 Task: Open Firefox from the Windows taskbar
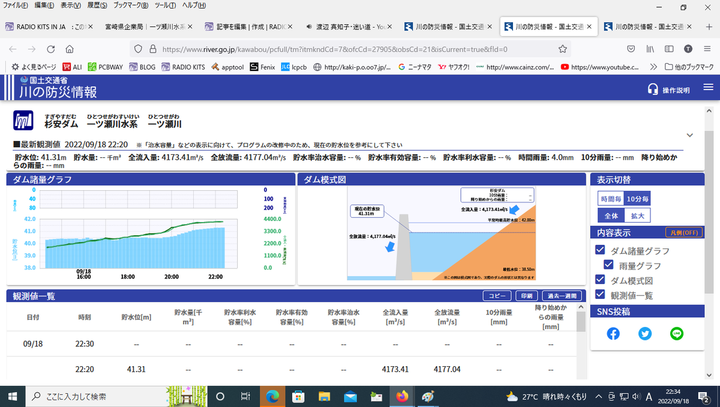pos(402,396)
